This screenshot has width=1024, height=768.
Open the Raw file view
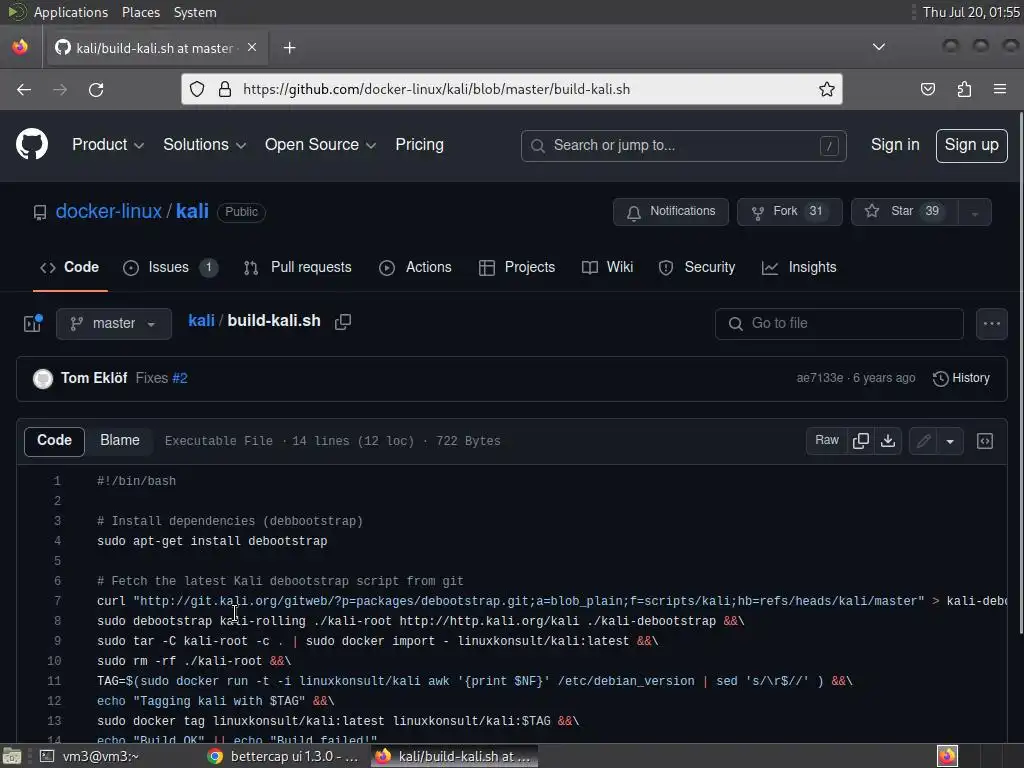(827, 441)
